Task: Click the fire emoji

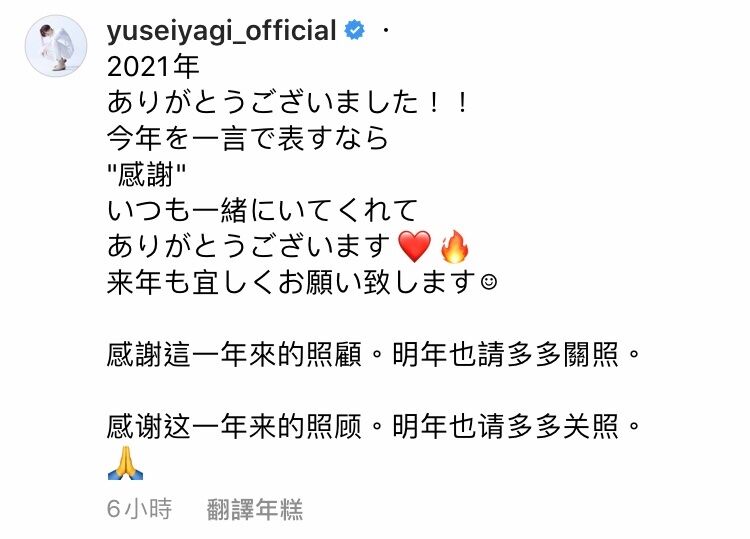Action: coord(454,246)
